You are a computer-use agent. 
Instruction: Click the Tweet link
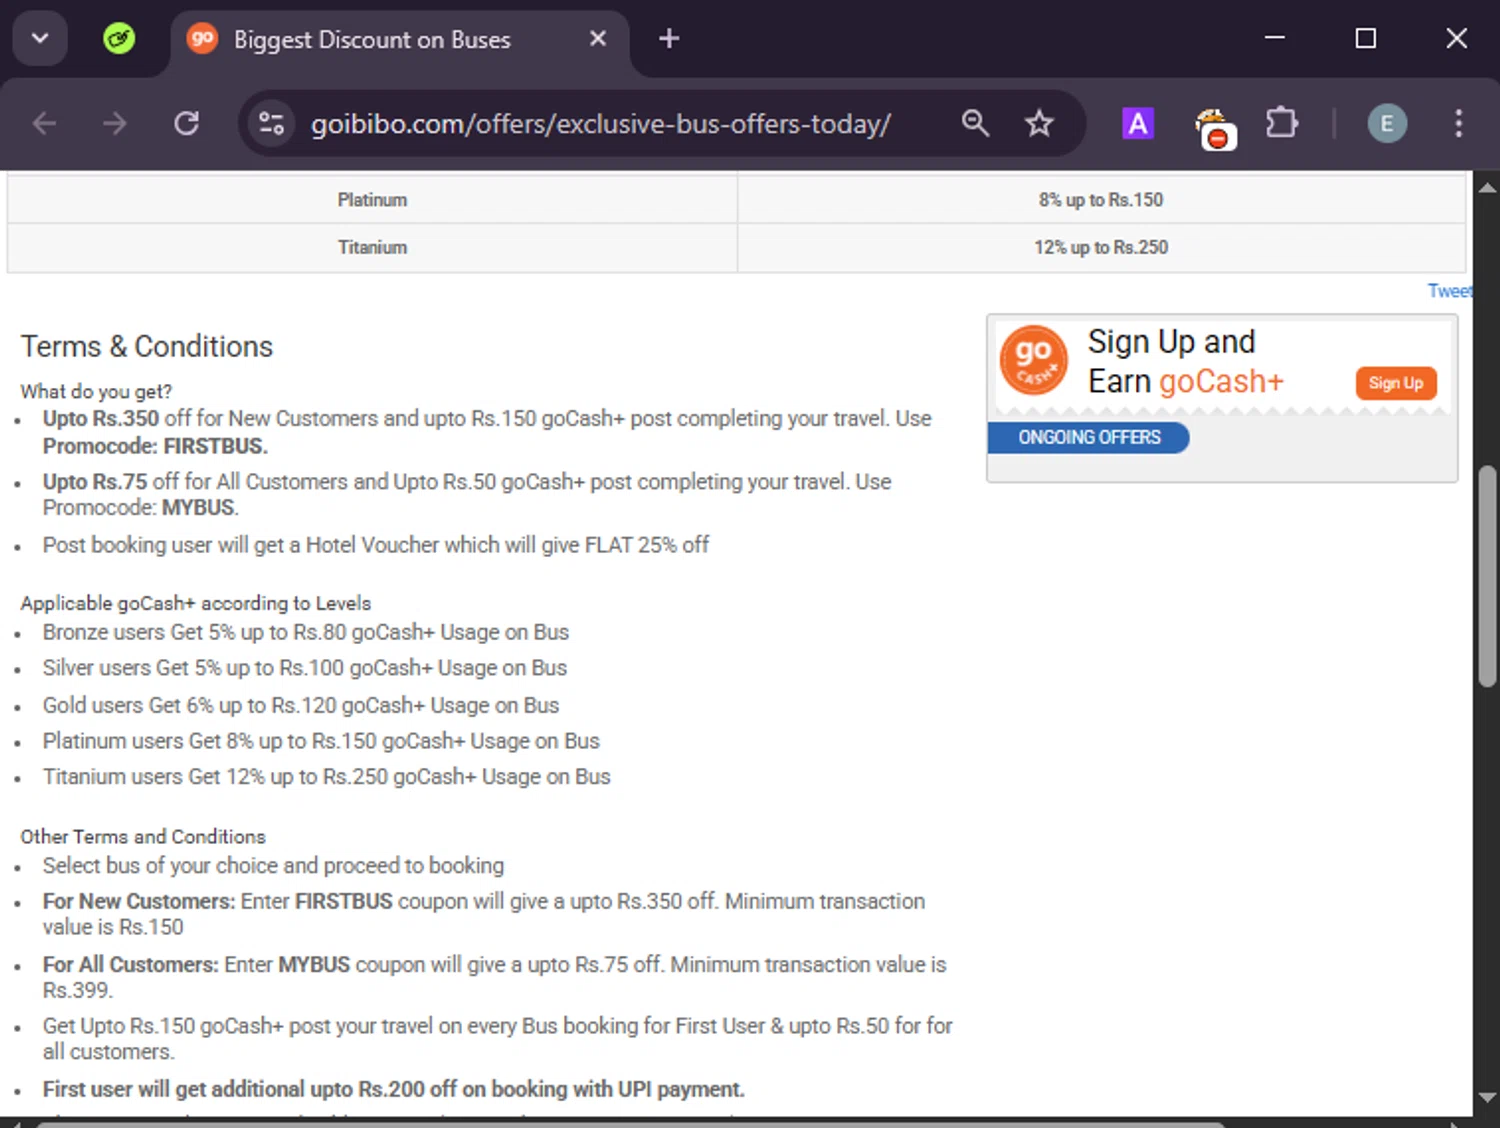pyautogui.click(x=1450, y=291)
